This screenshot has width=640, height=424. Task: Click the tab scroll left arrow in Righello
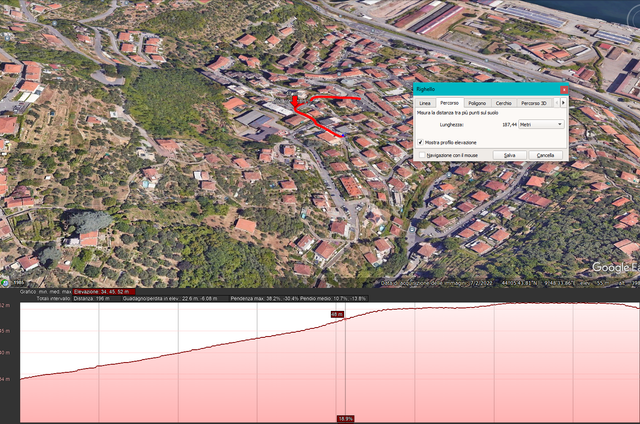[557, 103]
